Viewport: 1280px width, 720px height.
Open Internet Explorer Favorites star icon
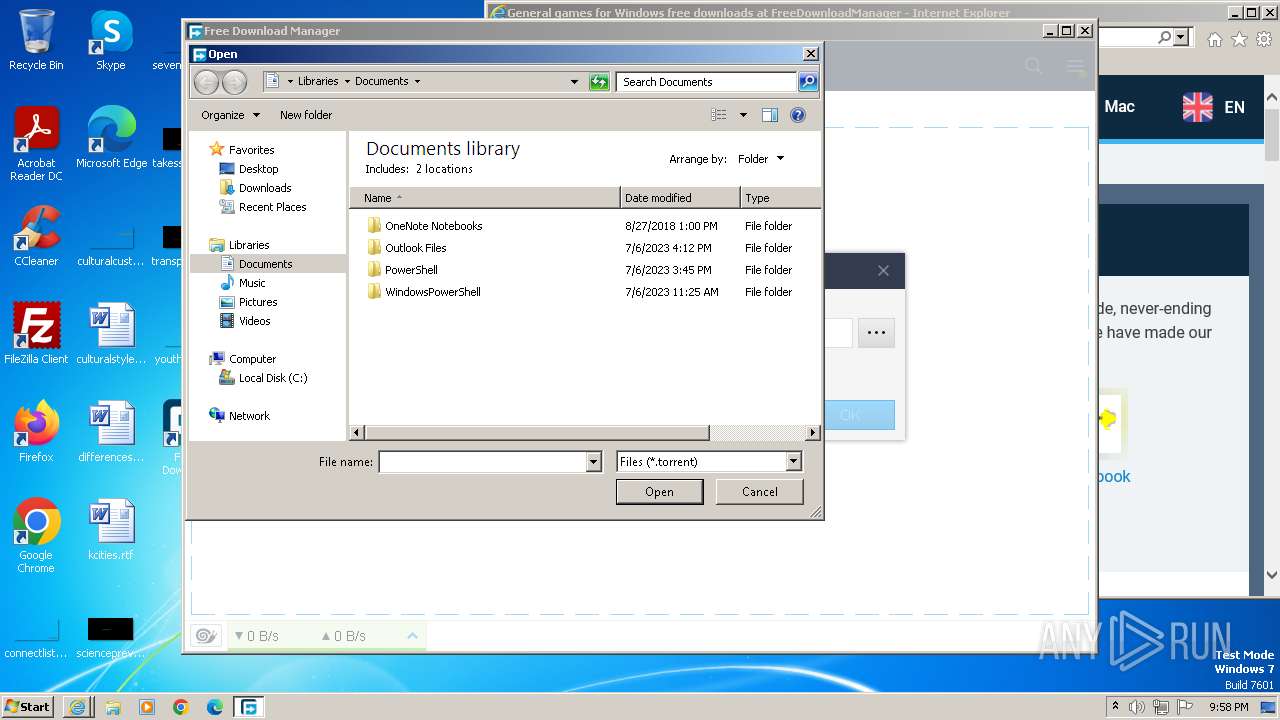(1239, 40)
